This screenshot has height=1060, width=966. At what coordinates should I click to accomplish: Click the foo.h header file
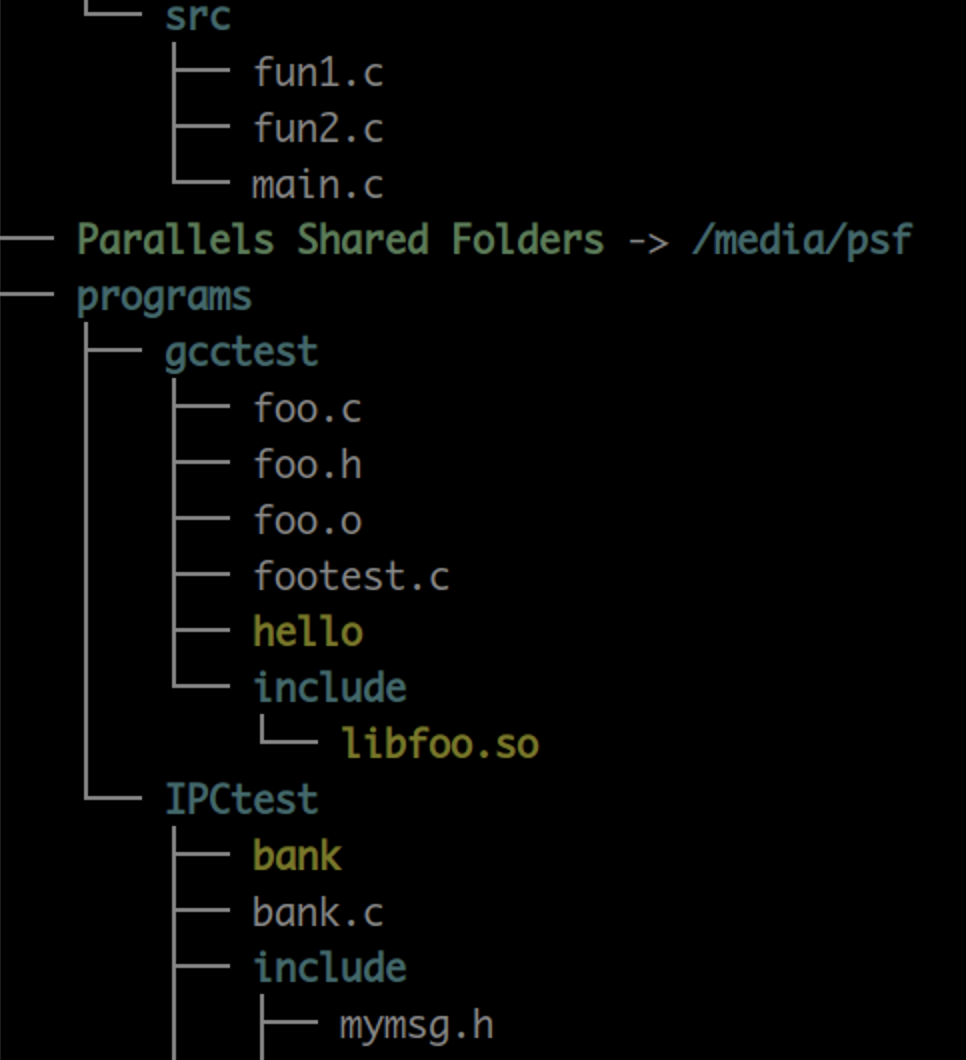click(307, 465)
